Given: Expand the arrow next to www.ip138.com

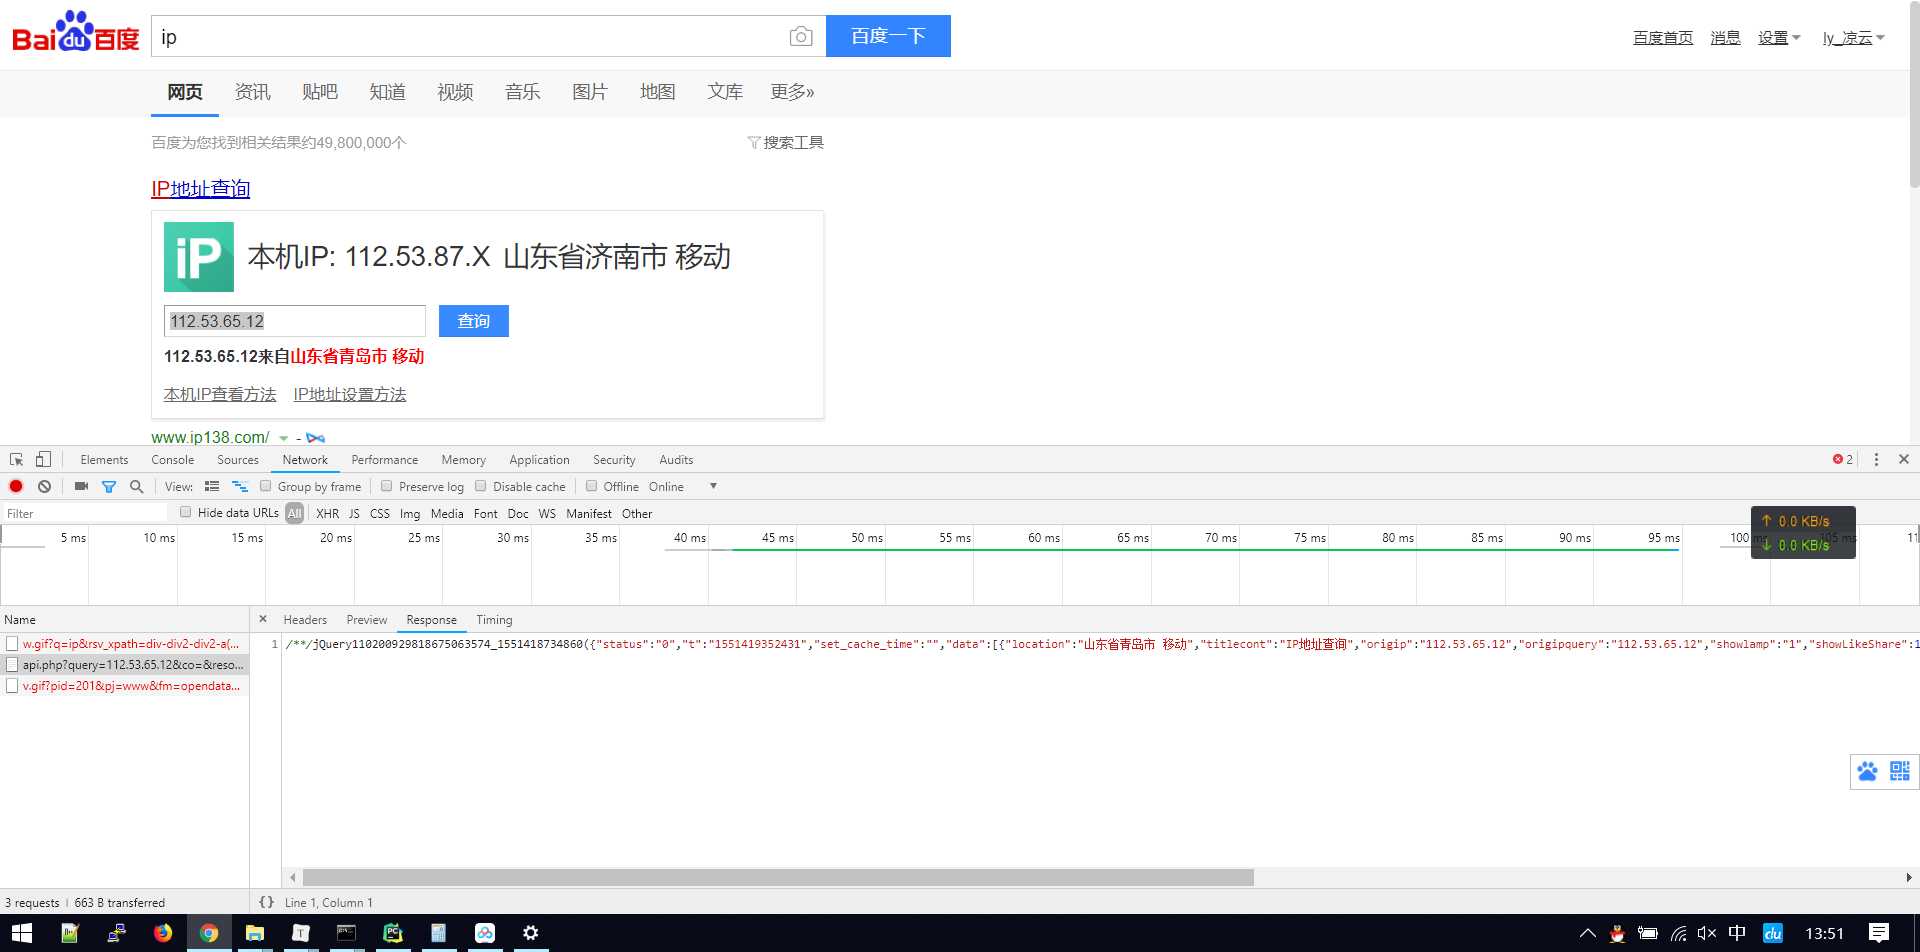Looking at the screenshot, I should pyautogui.click(x=284, y=438).
